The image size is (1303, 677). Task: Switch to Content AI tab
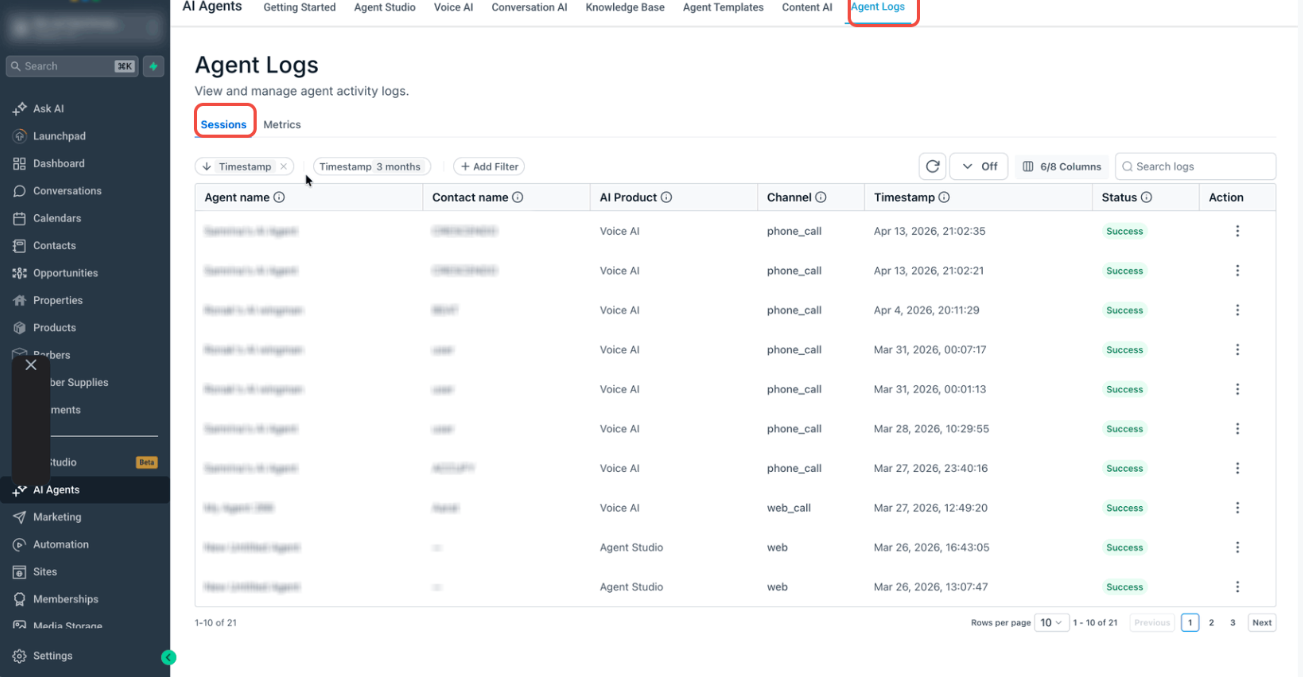(807, 7)
